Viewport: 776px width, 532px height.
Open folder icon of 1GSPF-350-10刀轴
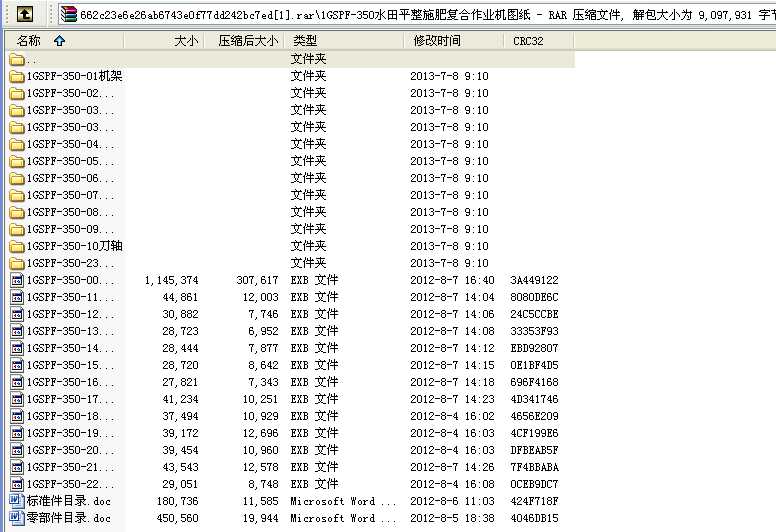point(17,246)
